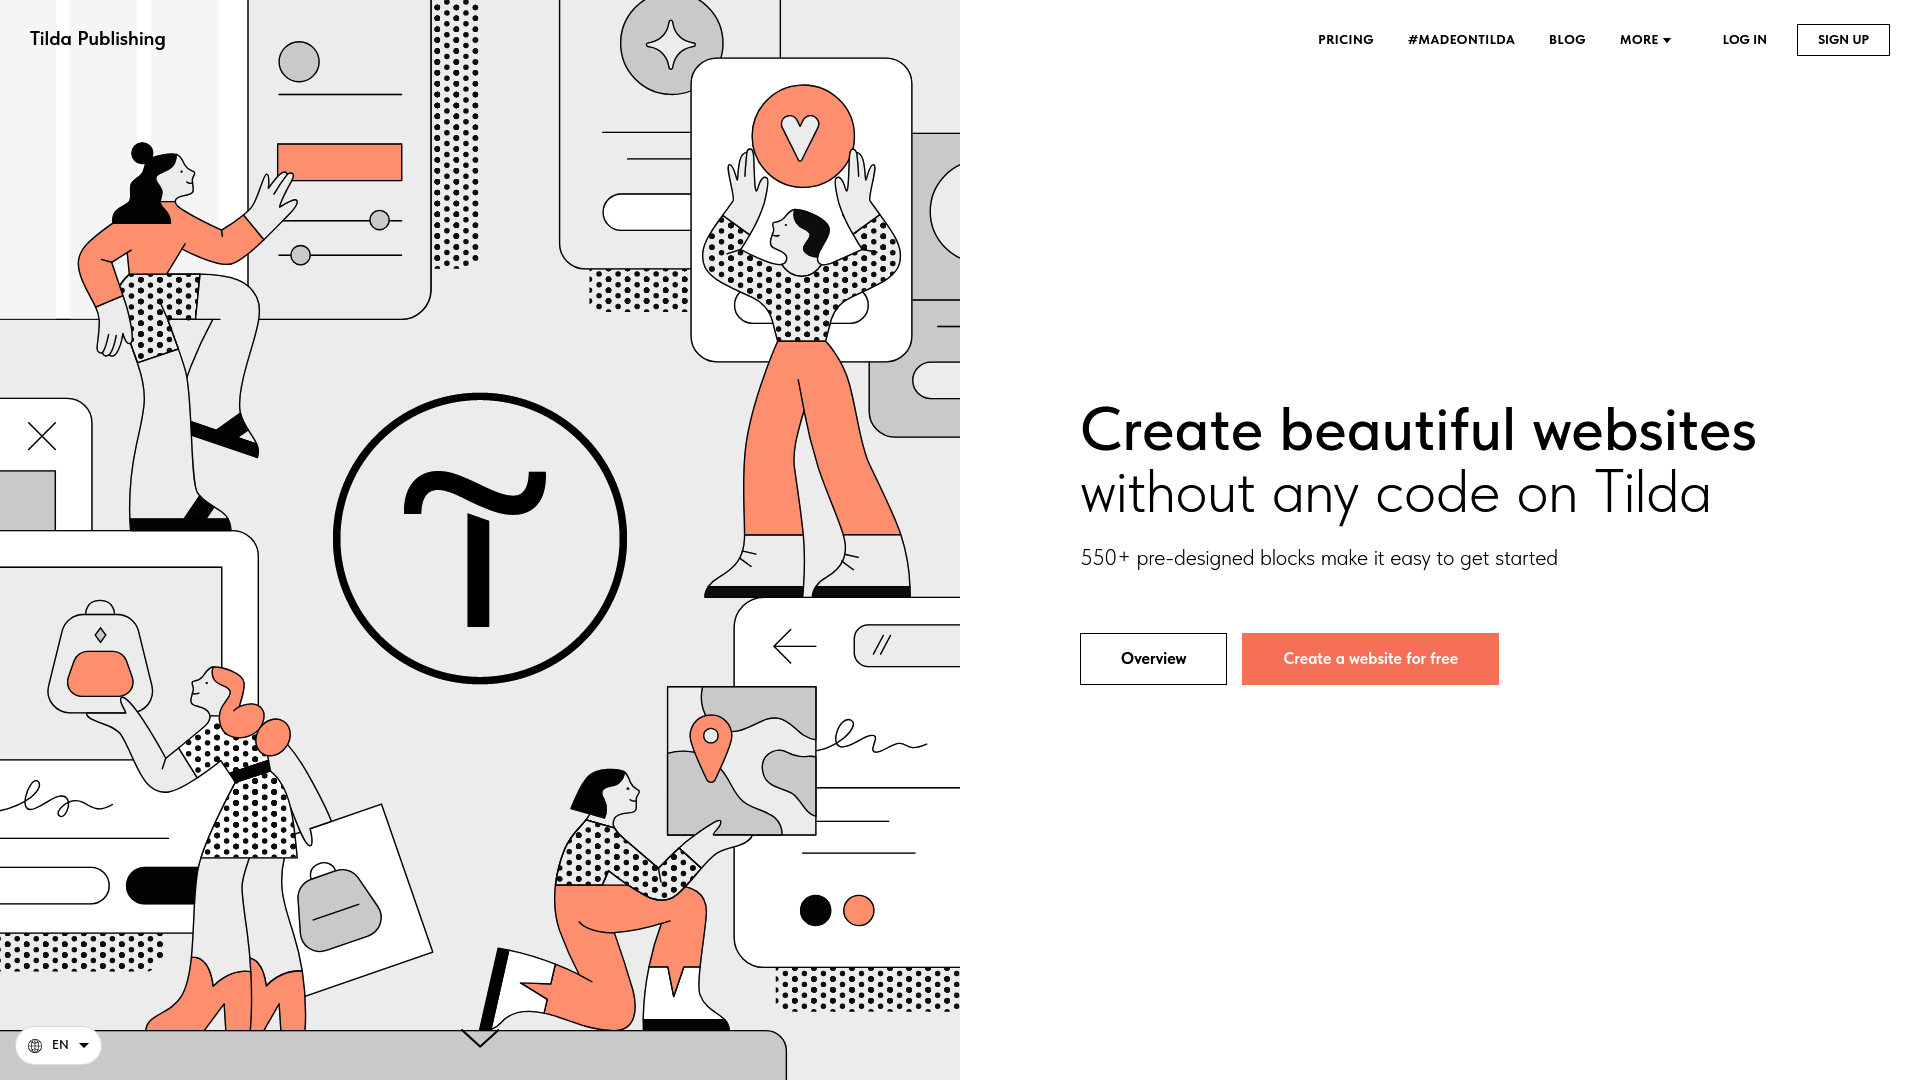Expand the More dropdown in navigation

(x=1646, y=40)
